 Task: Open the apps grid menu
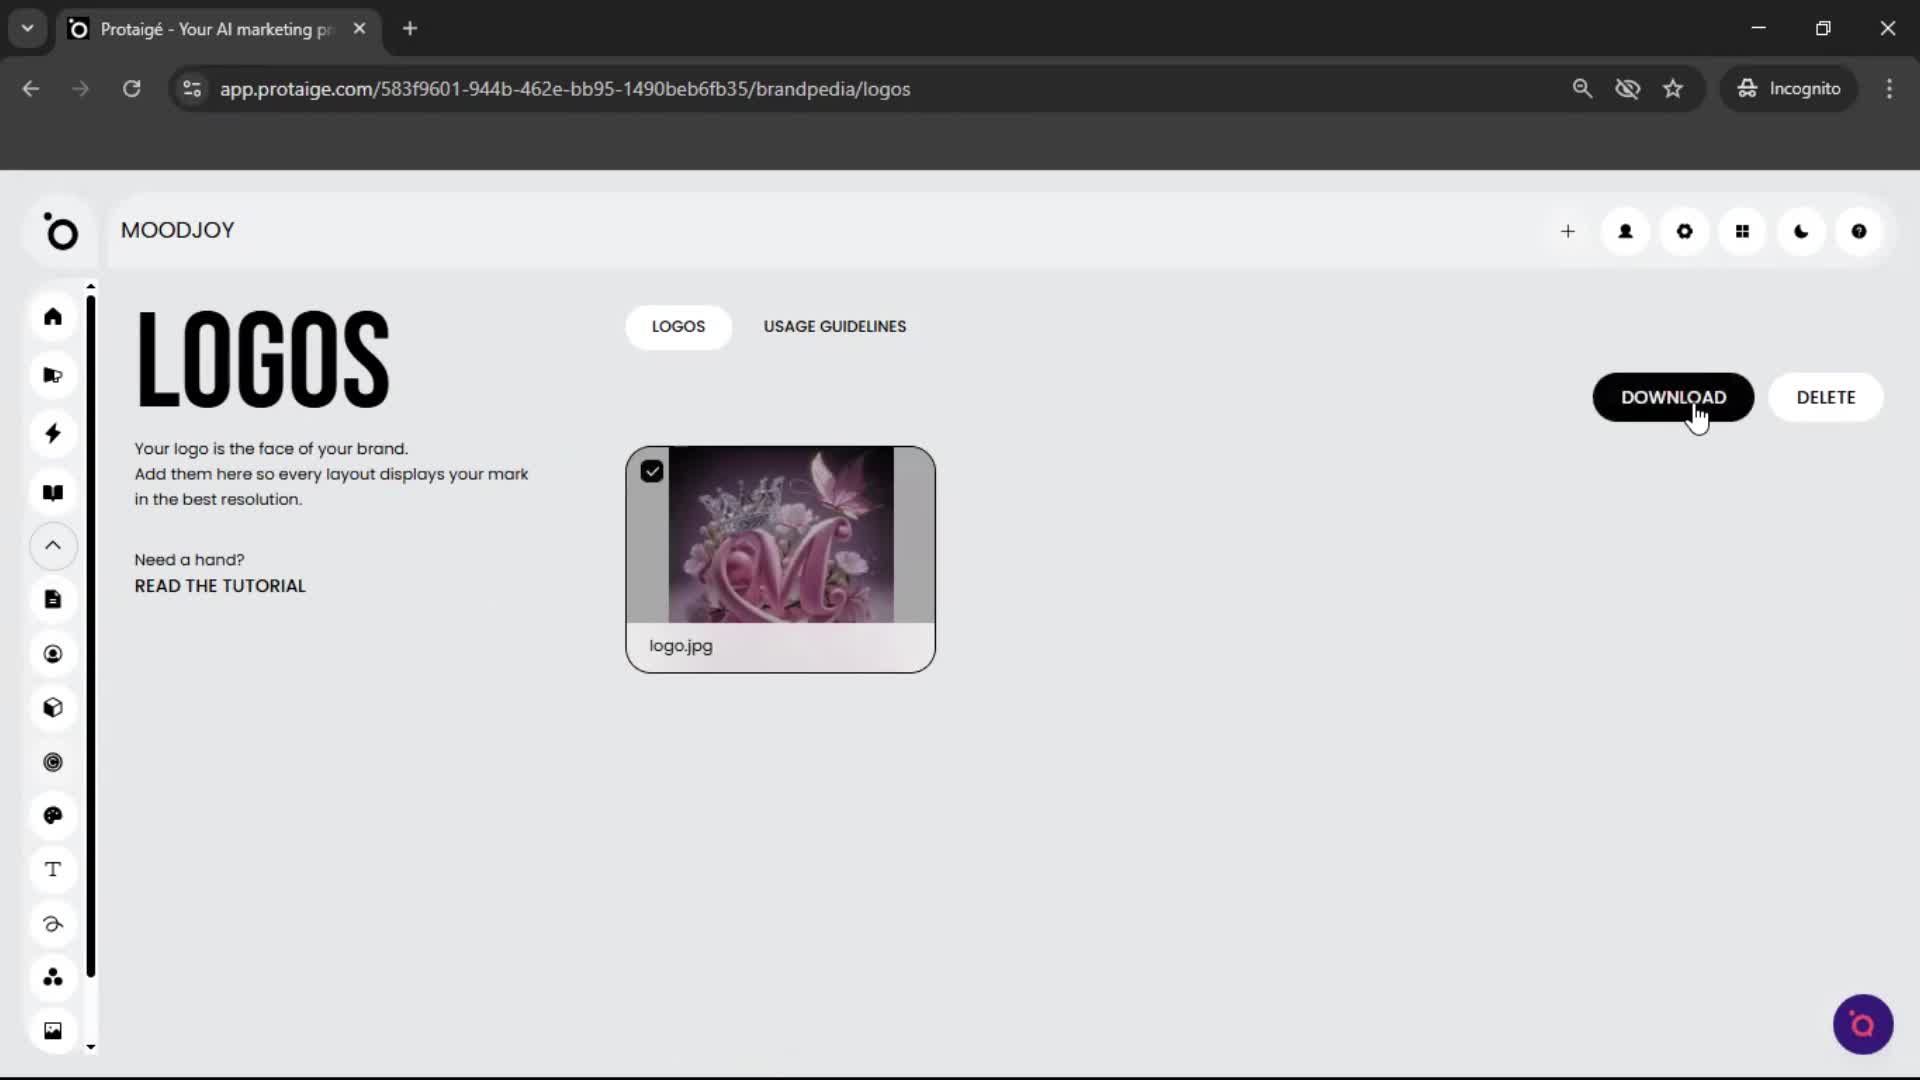(x=1742, y=231)
